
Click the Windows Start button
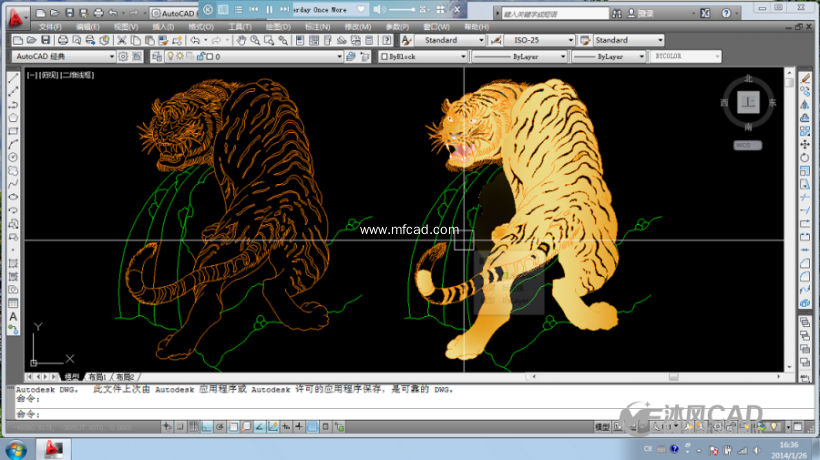tap(16, 450)
